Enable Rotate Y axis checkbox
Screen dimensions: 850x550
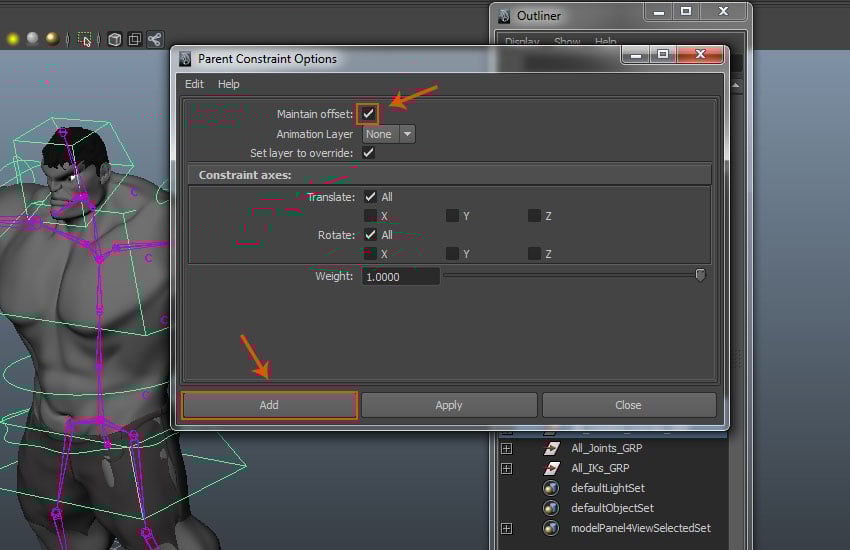pos(452,254)
